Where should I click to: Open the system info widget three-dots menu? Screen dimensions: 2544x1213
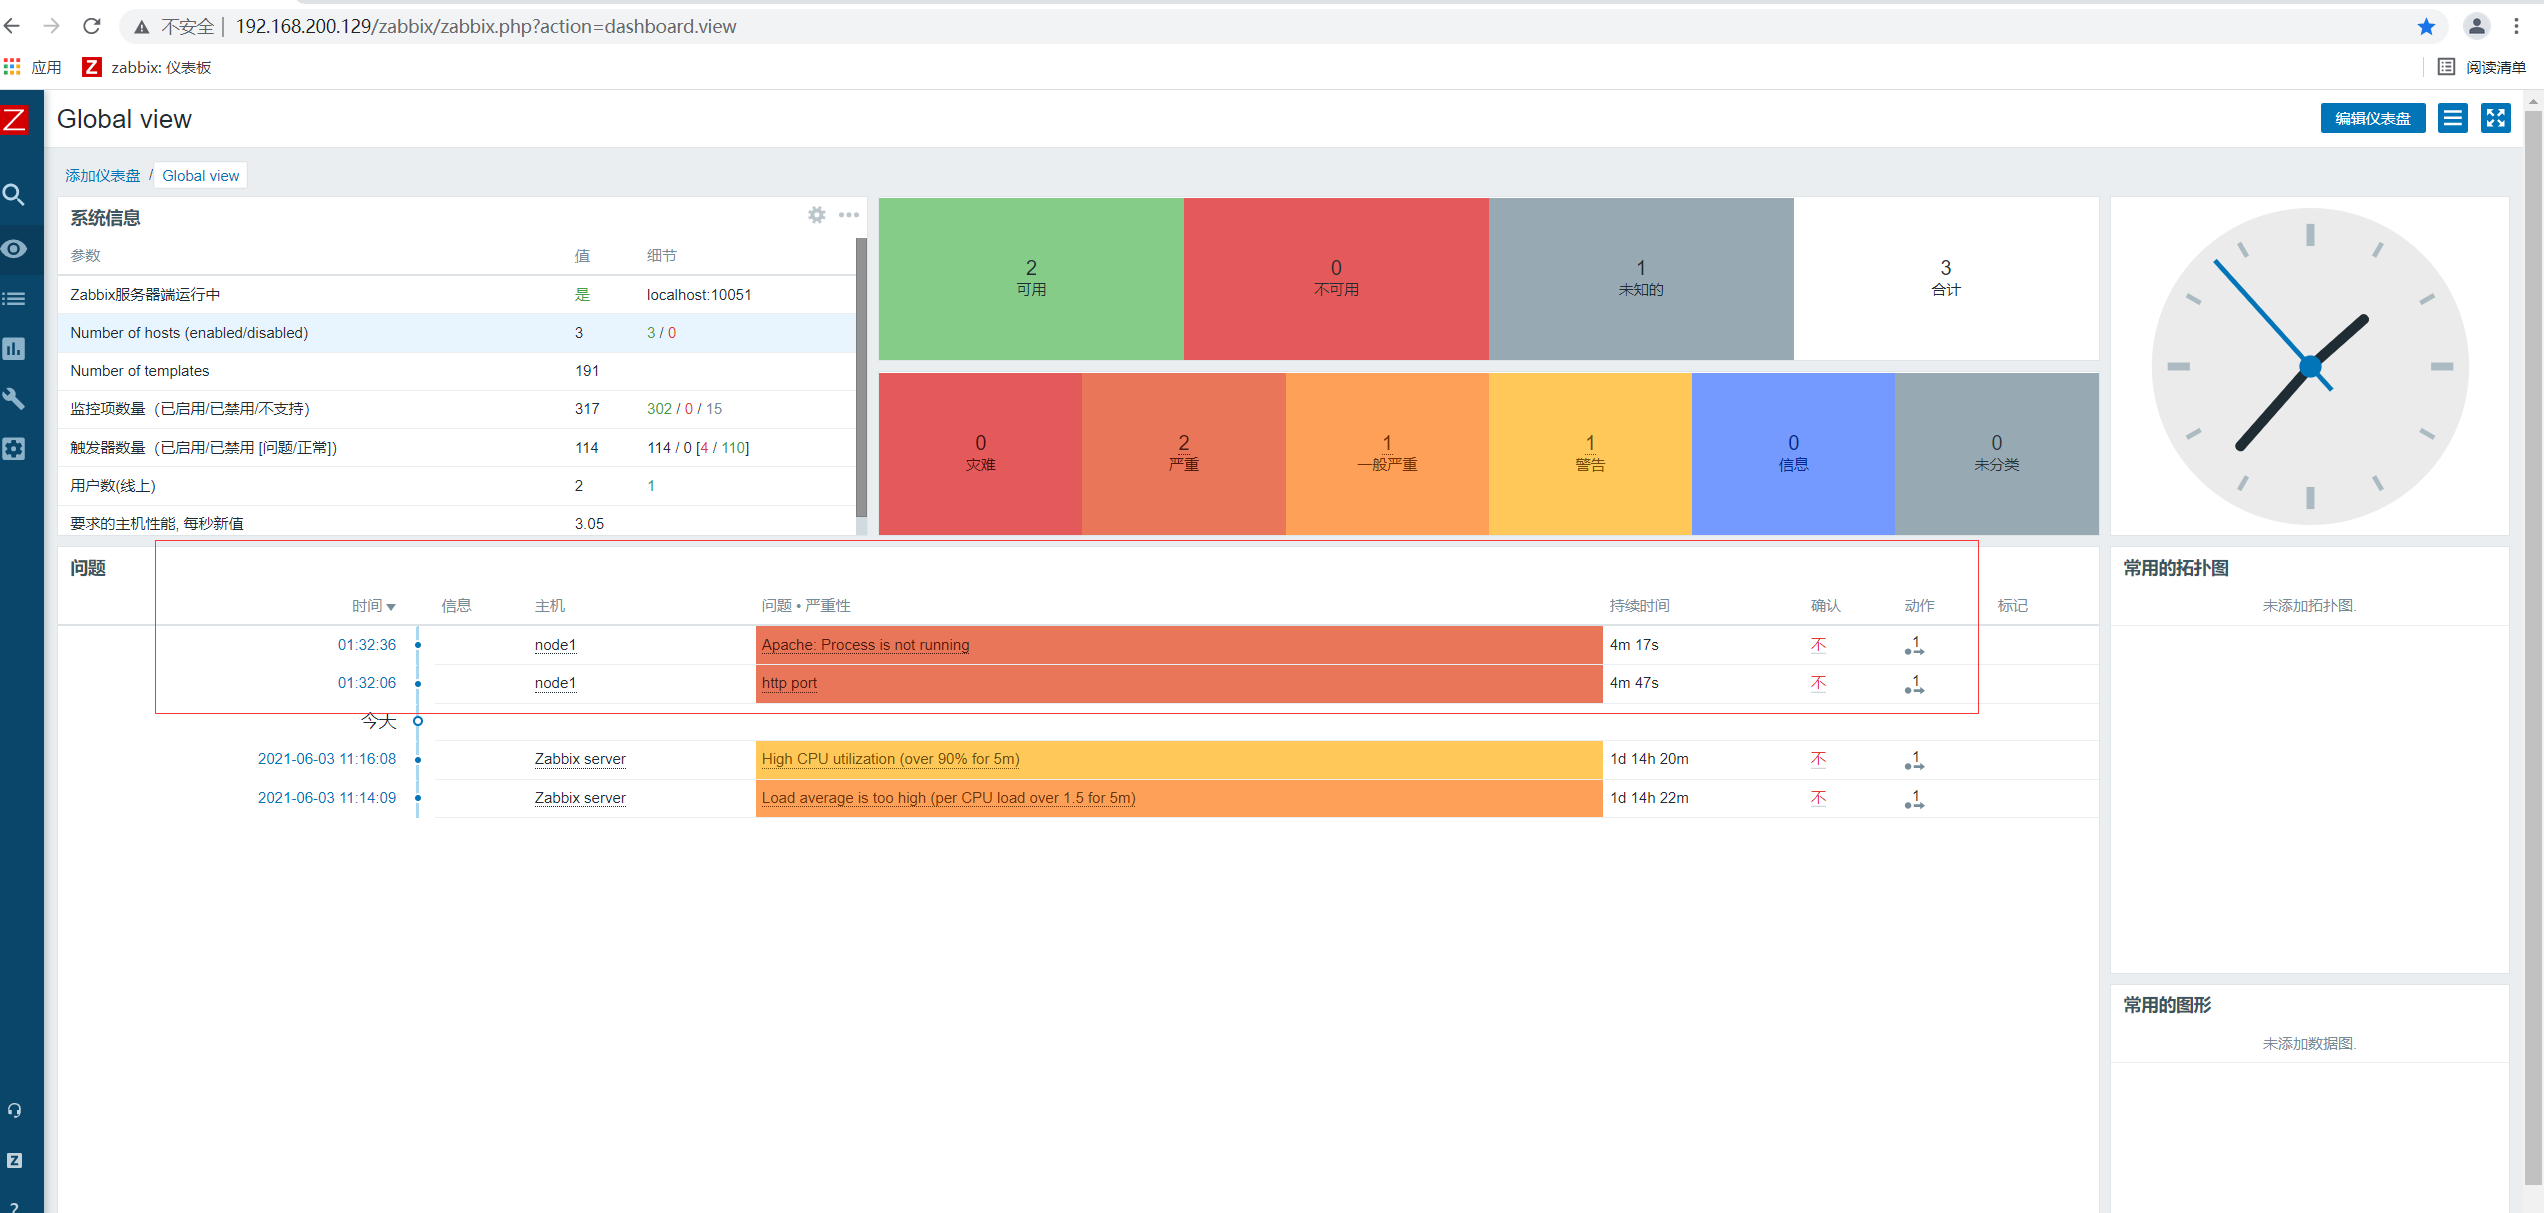(849, 215)
